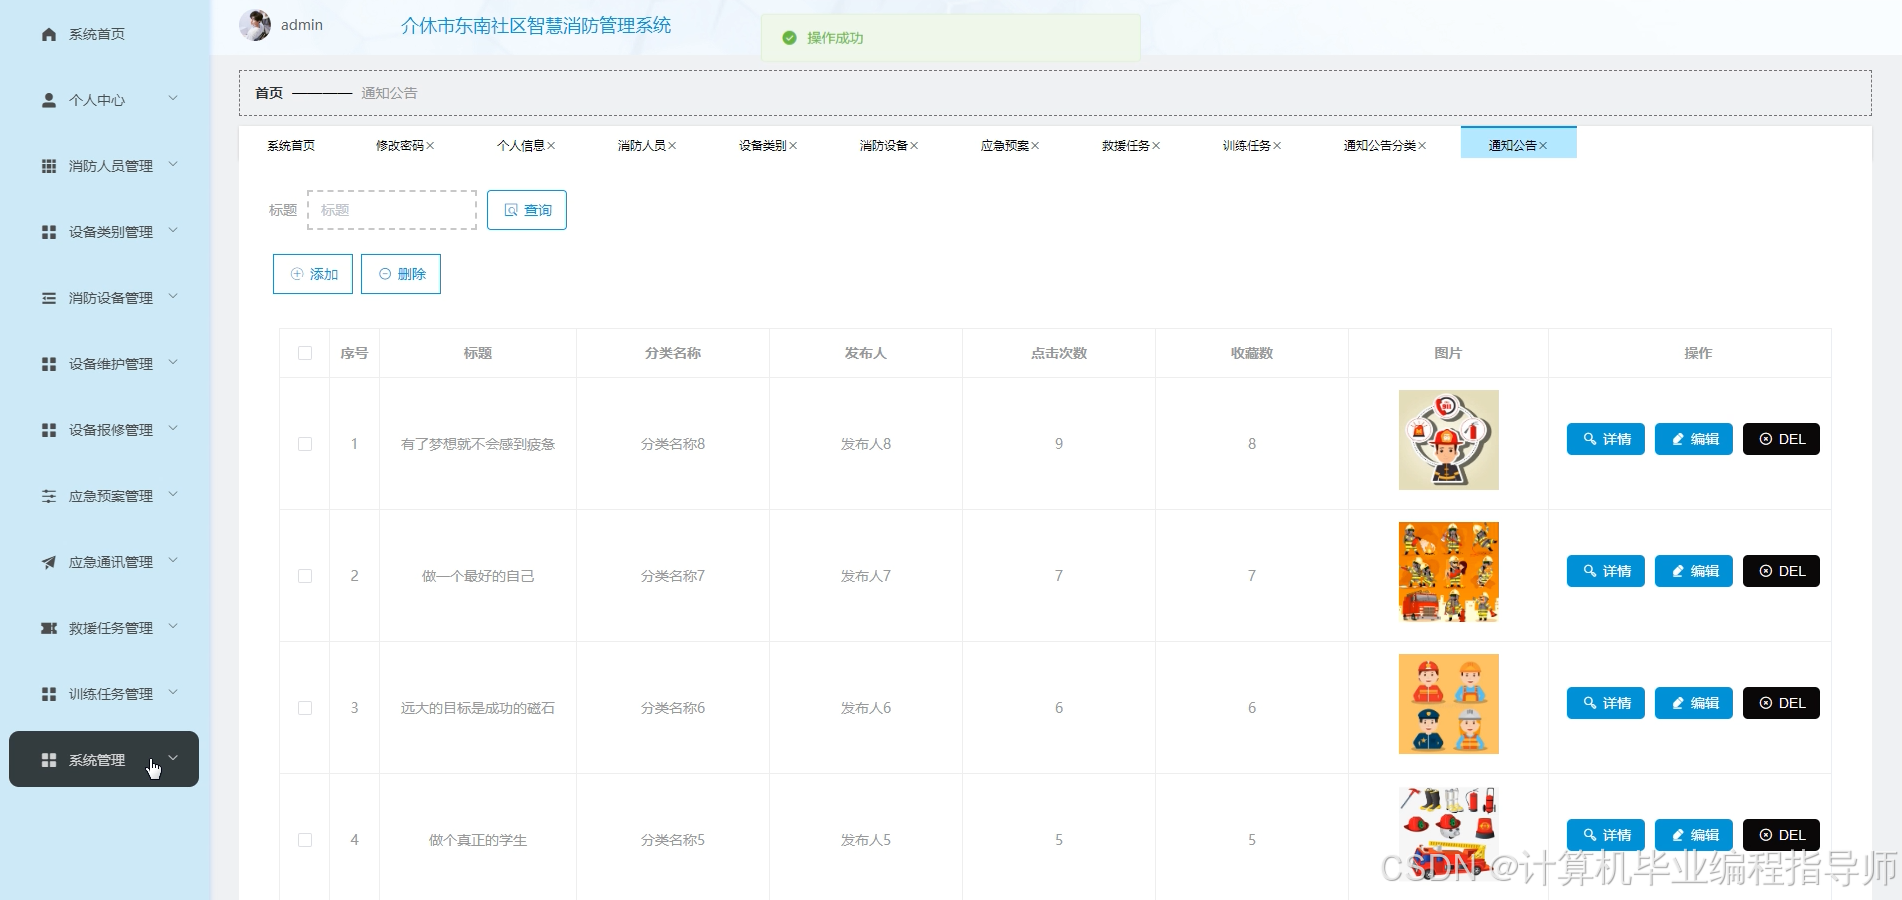Open 系统首页 in the sidebar
This screenshot has width=1902, height=900.
click(97, 34)
